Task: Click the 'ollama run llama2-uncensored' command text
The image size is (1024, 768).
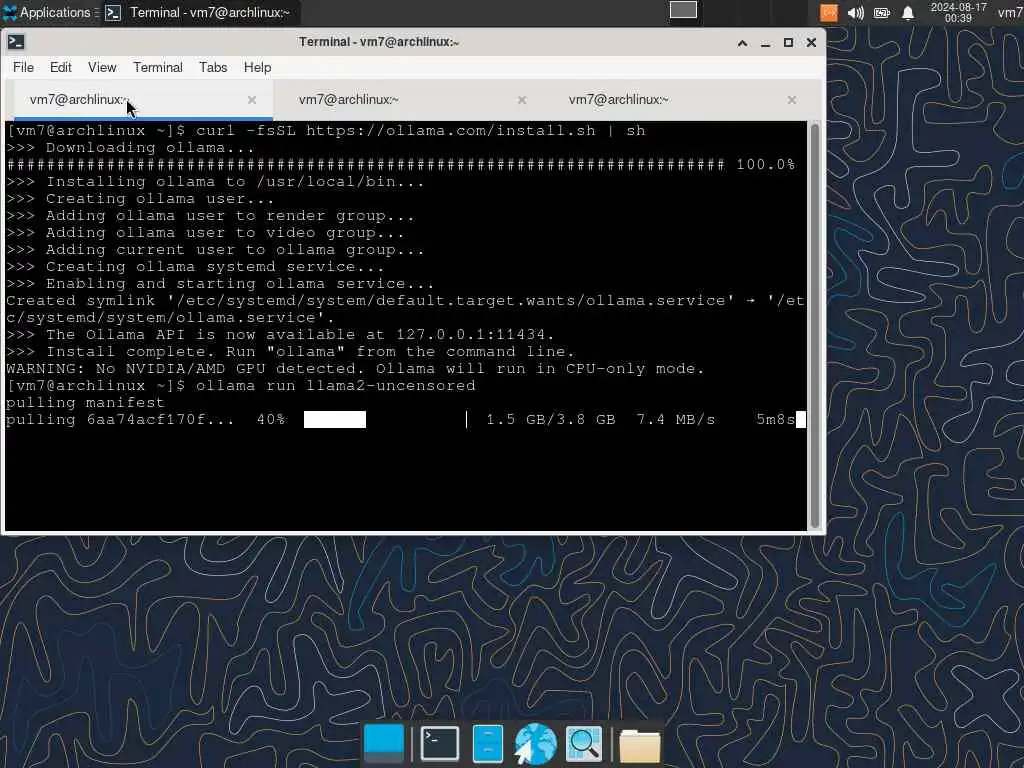Action: coord(336,386)
